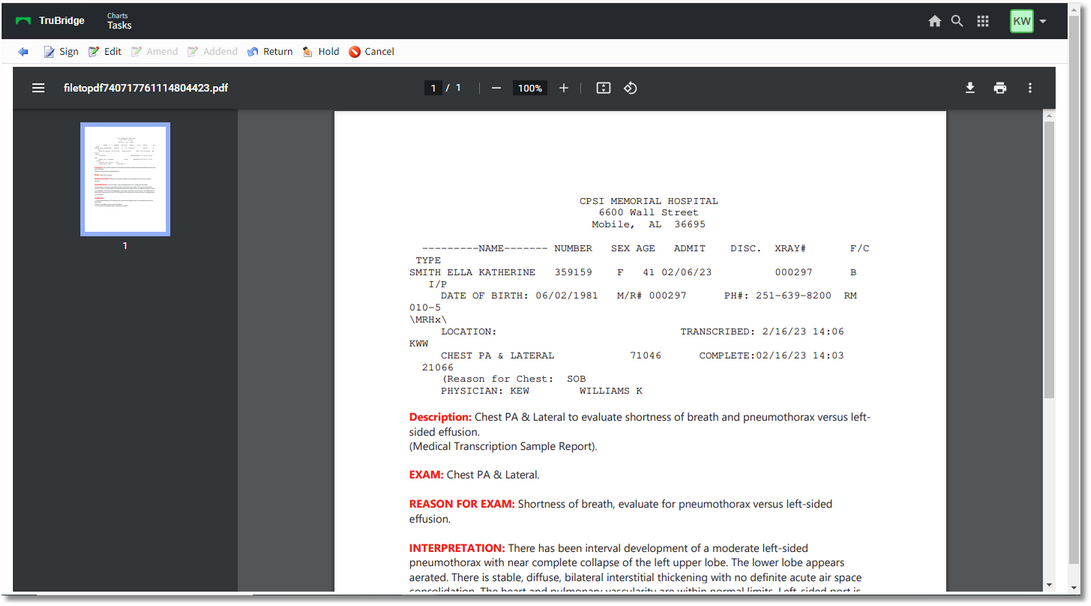The image size is (1091, 606).
Task: Sign the document
Action: tap(61, 51)
